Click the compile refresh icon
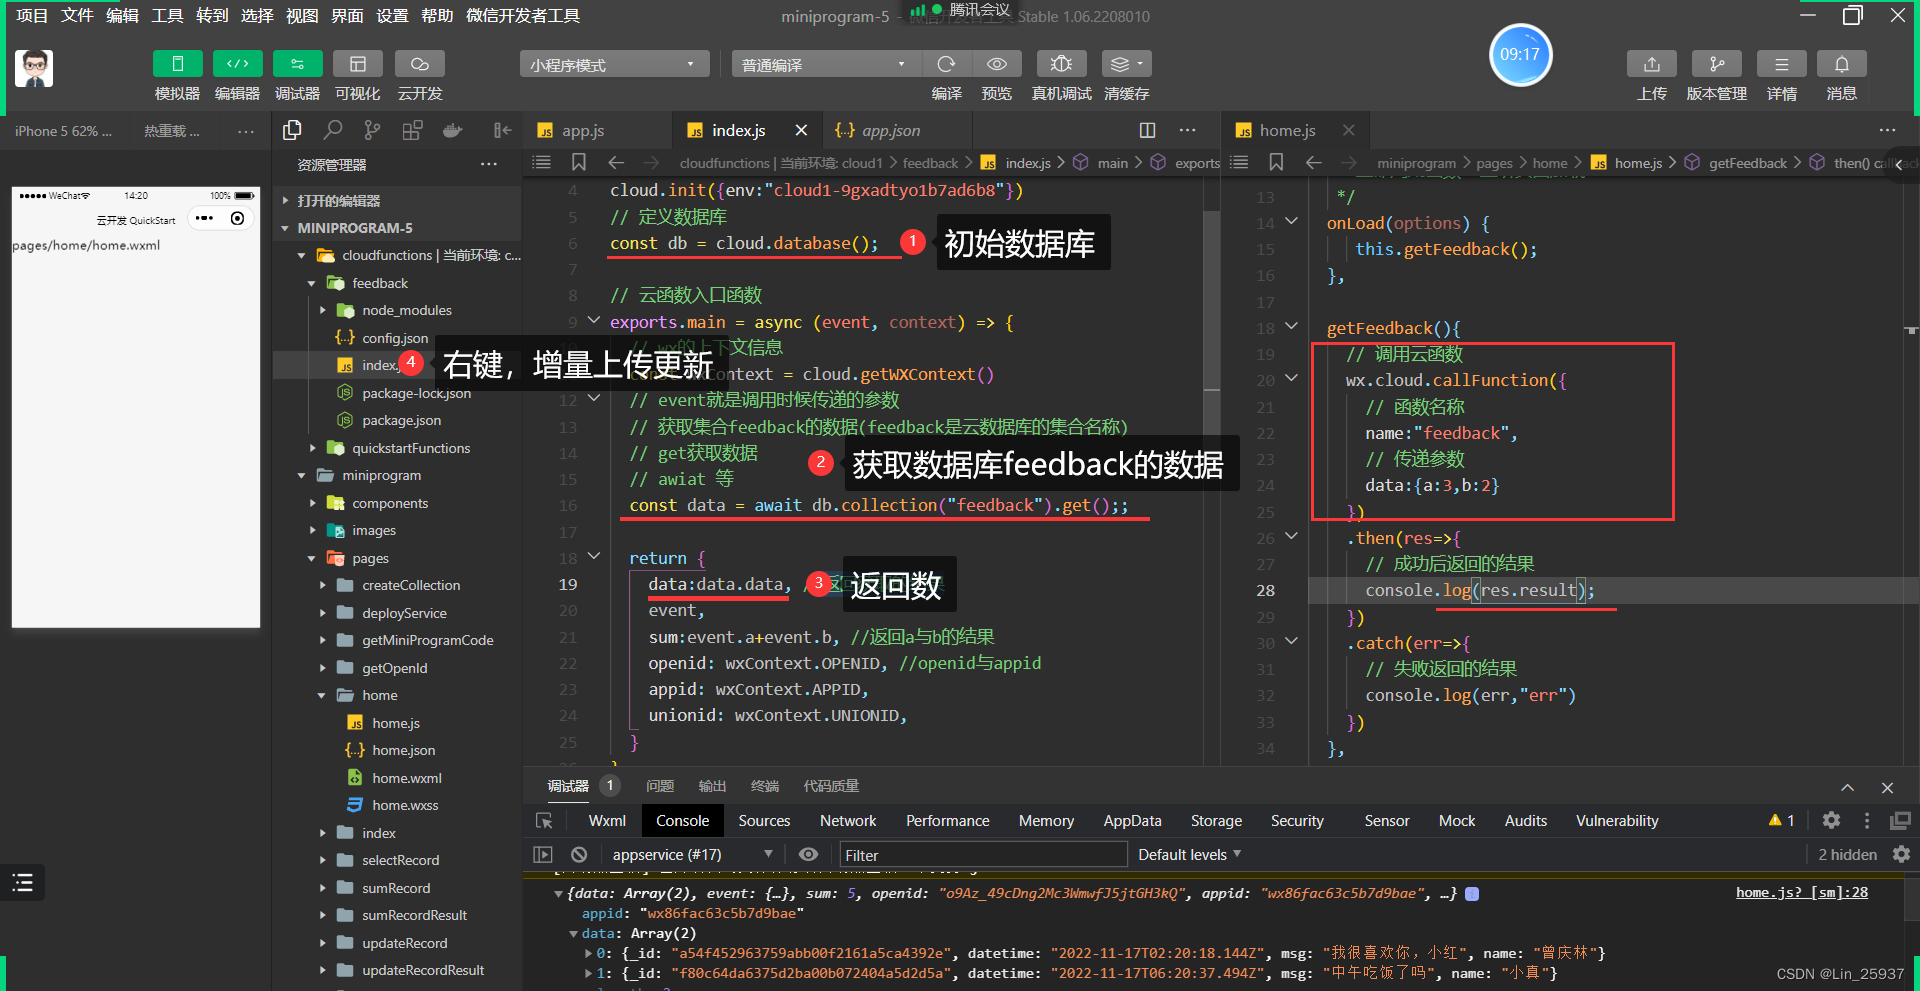The image size is (1920, 991). click(x=946, y=64)
